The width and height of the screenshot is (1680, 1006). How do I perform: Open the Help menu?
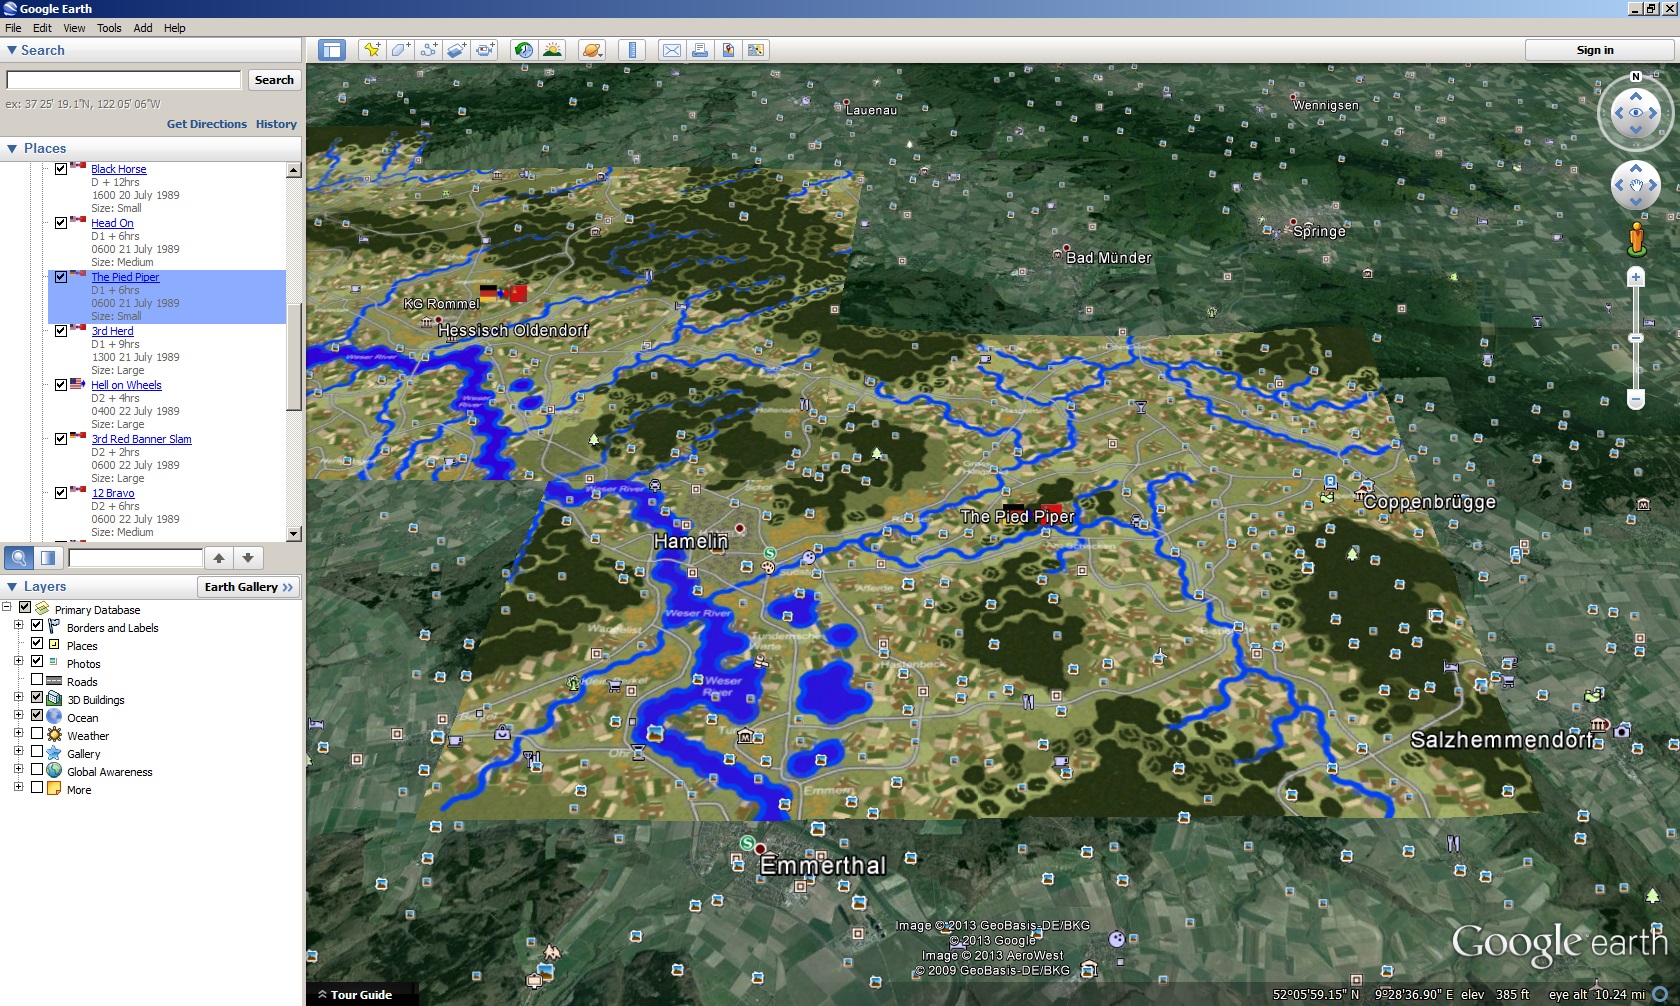click(175, 28)
